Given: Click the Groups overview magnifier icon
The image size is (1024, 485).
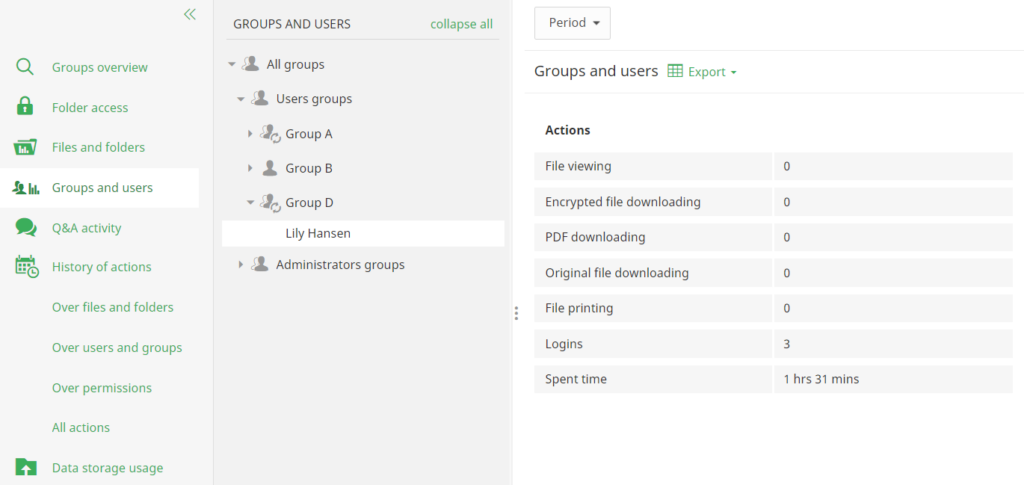Looking at the screenshot, I should click(x=25, y=67).
